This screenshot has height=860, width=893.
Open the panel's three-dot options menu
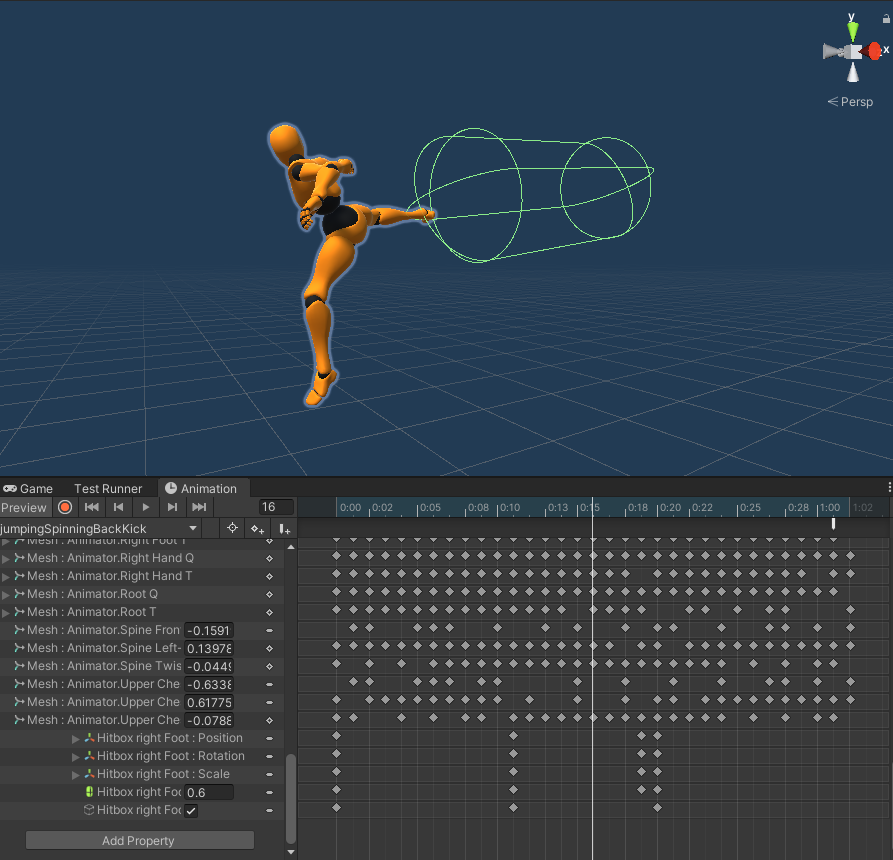click(889, 488)
